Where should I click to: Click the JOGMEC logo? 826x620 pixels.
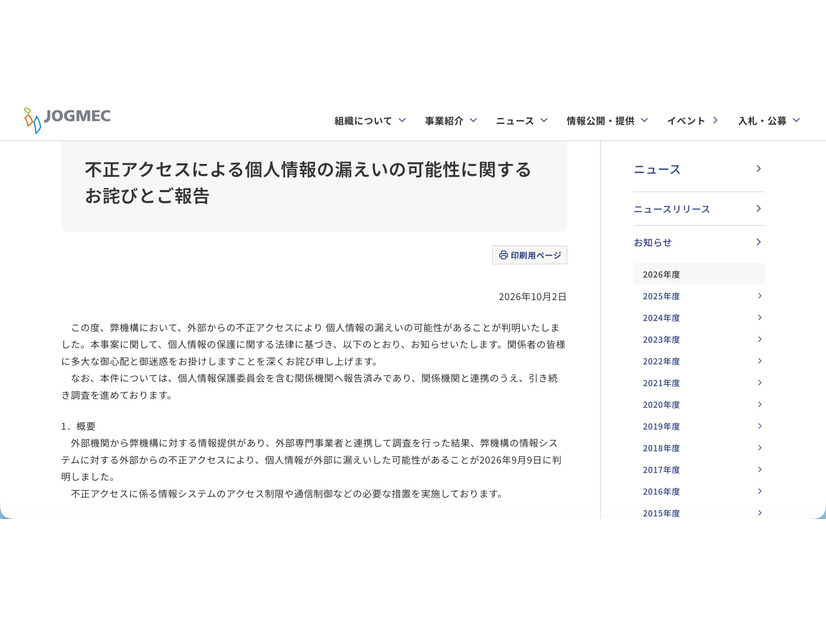click(x=67, y=120)
